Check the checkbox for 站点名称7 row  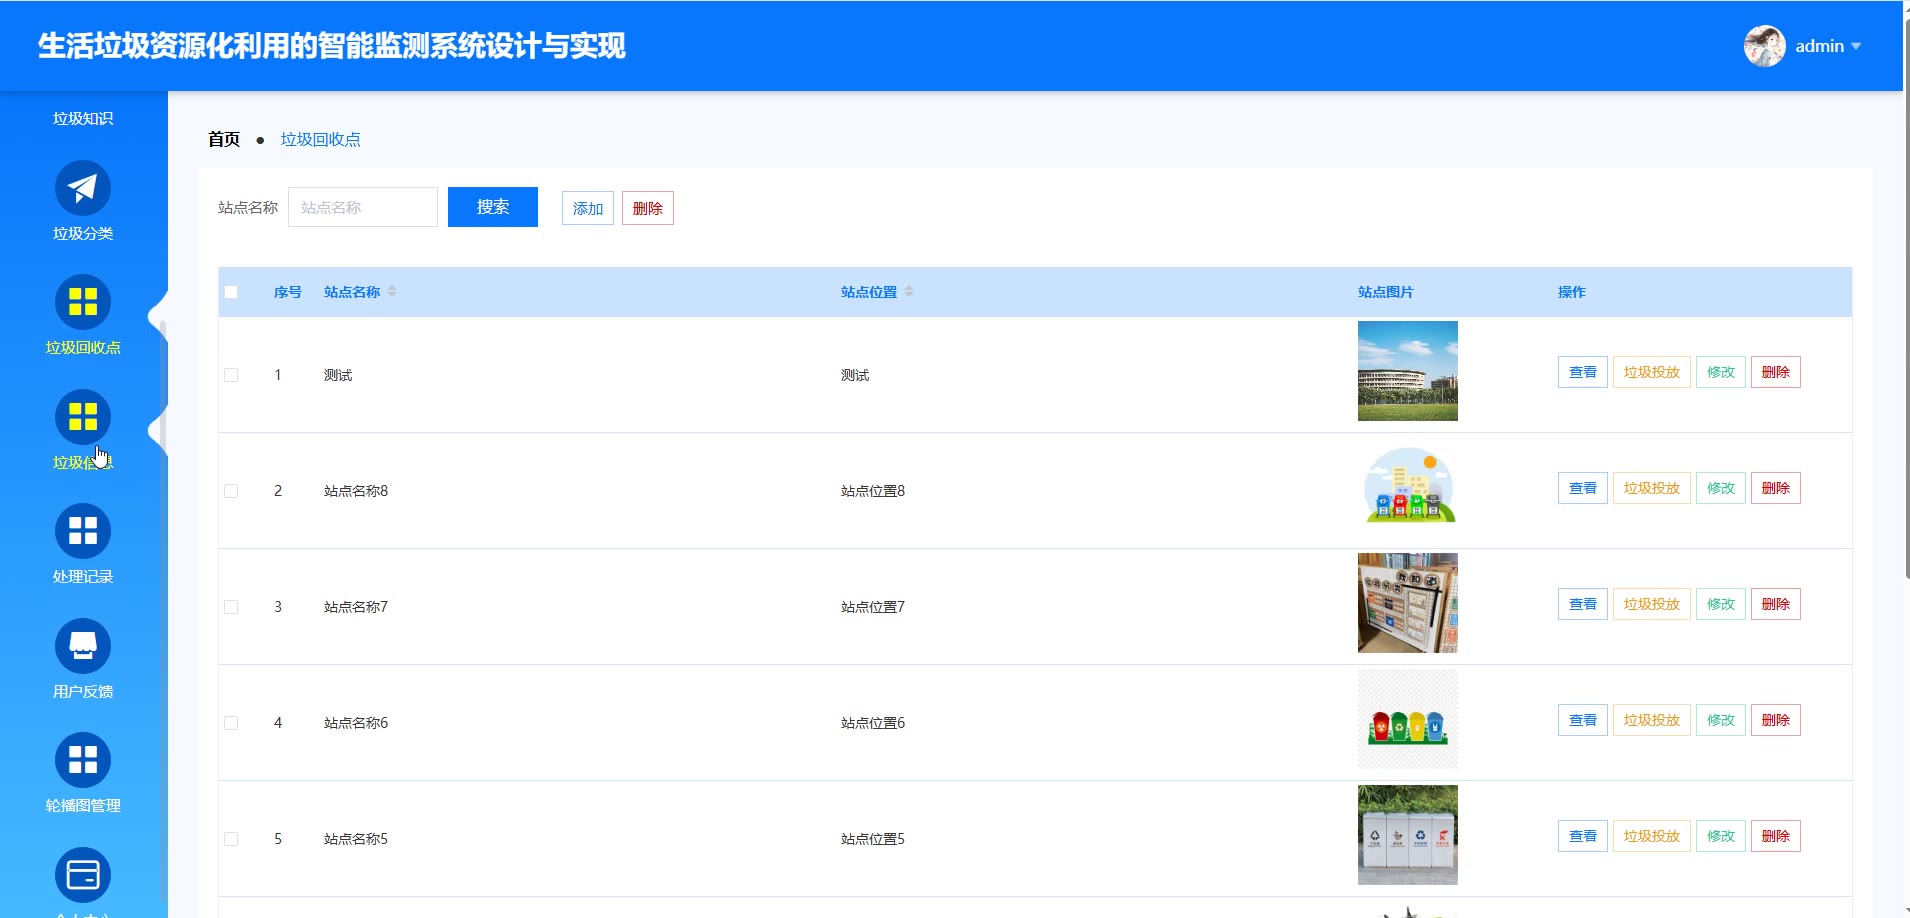click(x=231, y=607)
